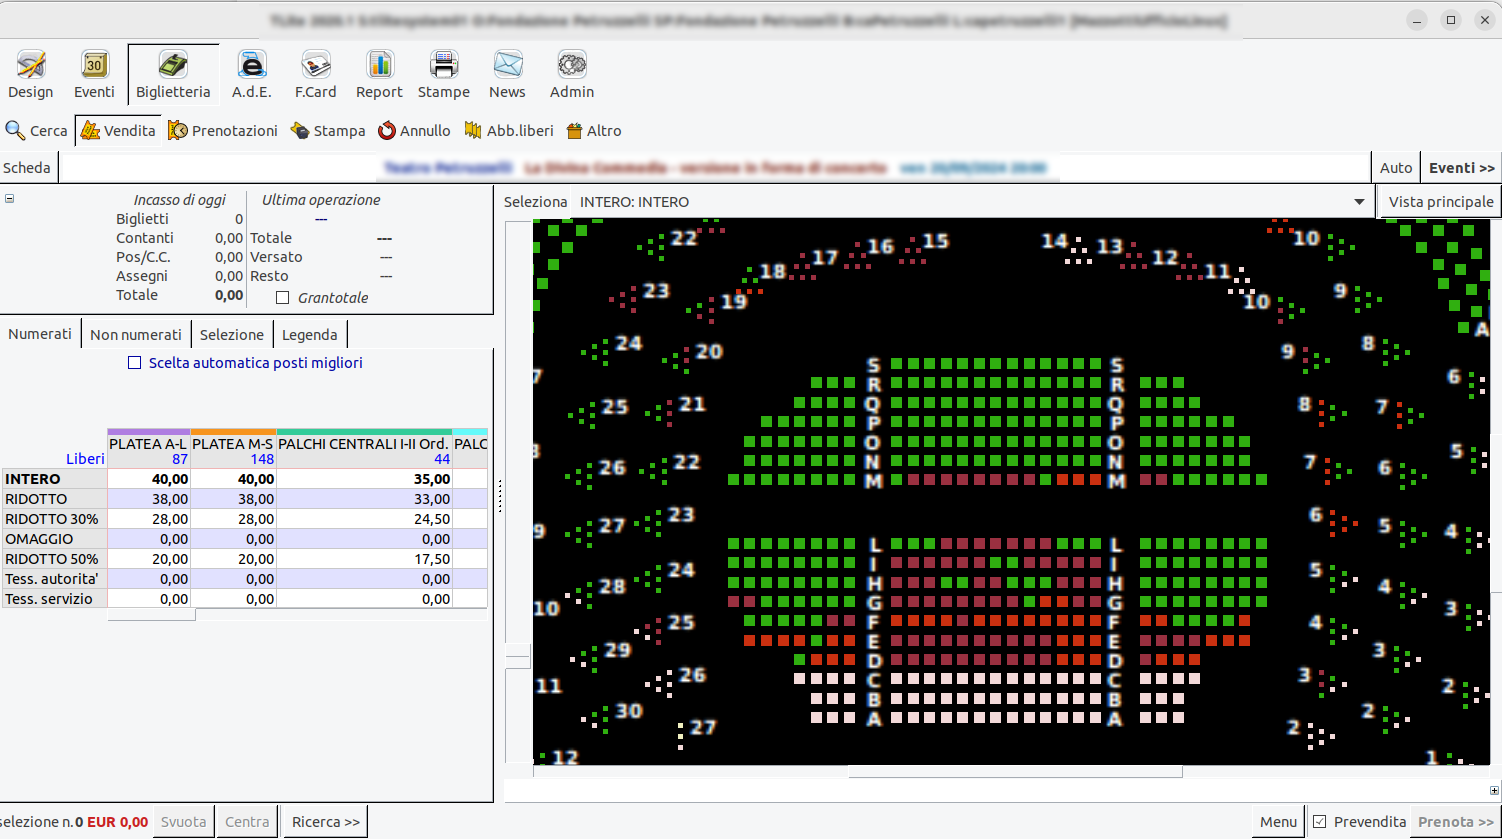Open the Eventi calendar module
The width and height of the screenshot is (1502, 839).
coord(94,75)
